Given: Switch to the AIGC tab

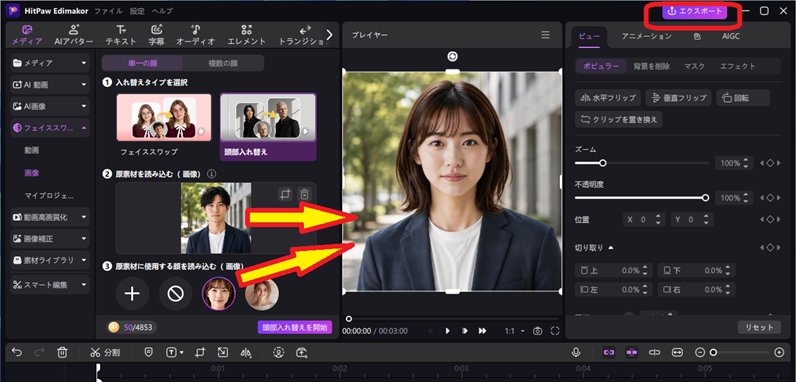Looking at the screenshot, I should tap(731, 37).
